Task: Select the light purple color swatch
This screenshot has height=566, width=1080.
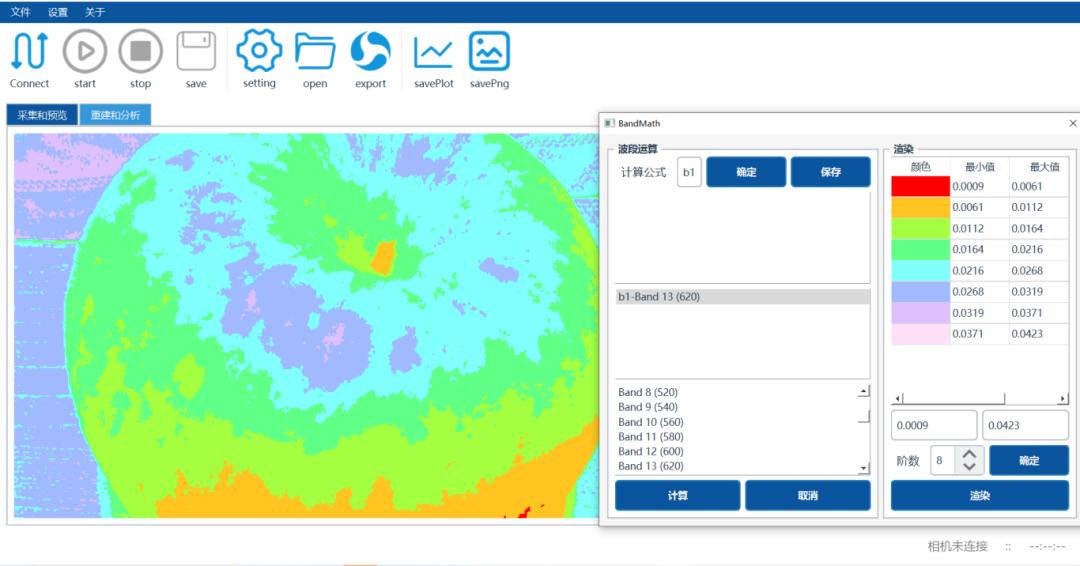Action: point(920,313)
